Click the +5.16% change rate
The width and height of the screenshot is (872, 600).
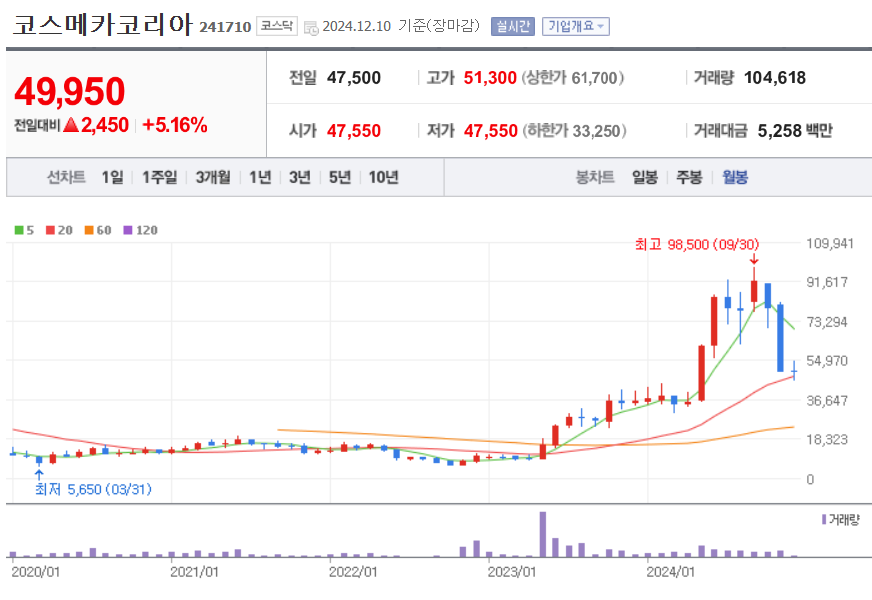[175, 125]
